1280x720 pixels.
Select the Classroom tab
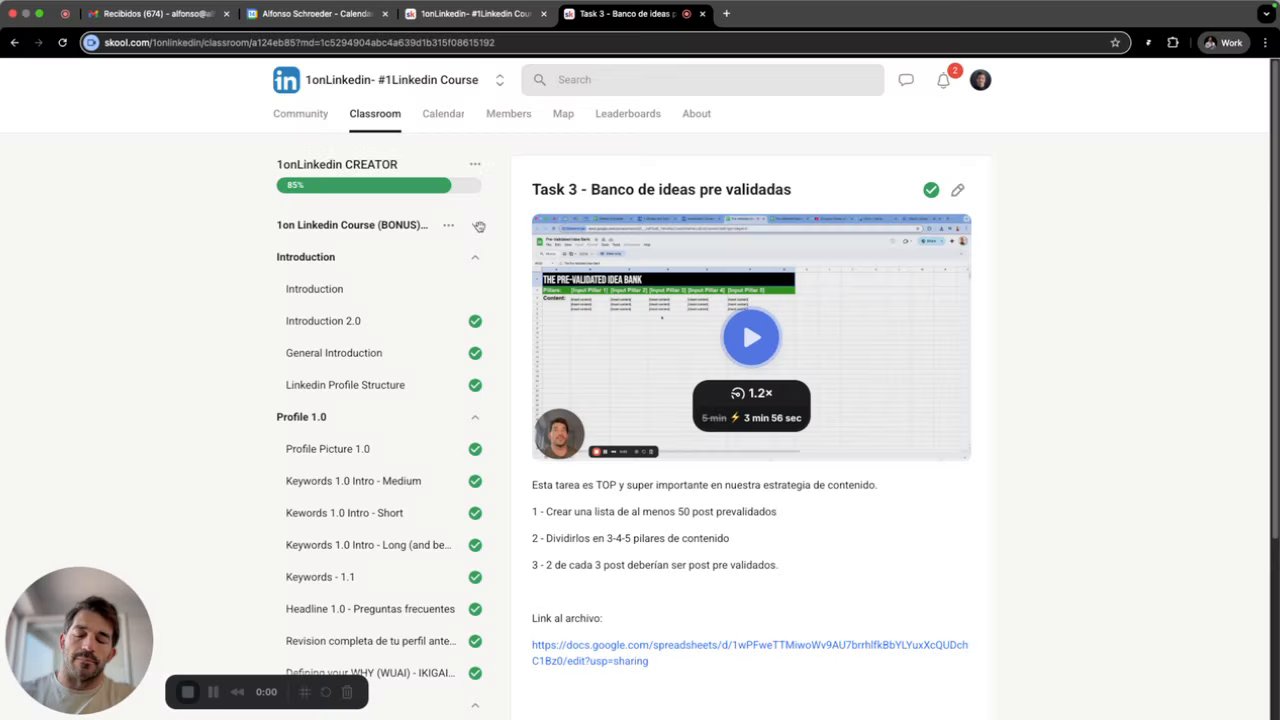[x=375, y=114]
